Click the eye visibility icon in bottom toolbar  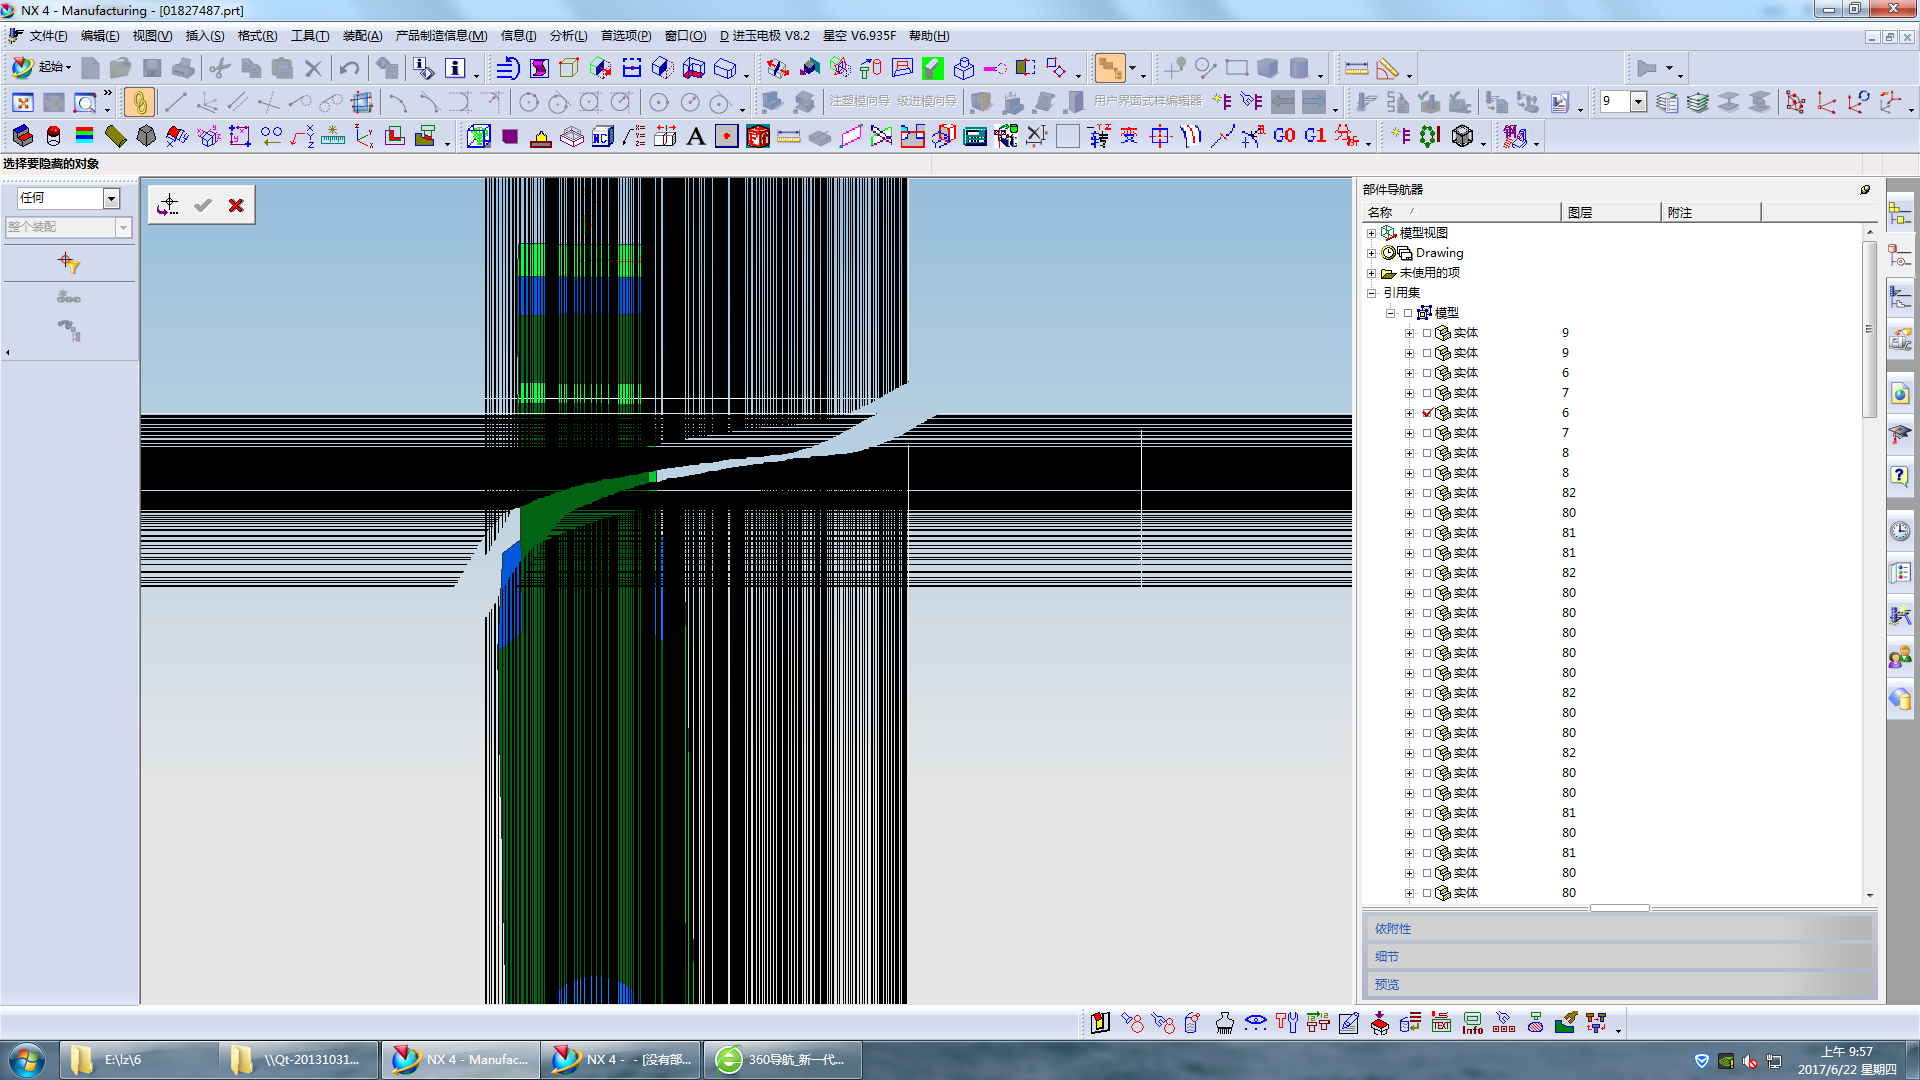1256,1023
